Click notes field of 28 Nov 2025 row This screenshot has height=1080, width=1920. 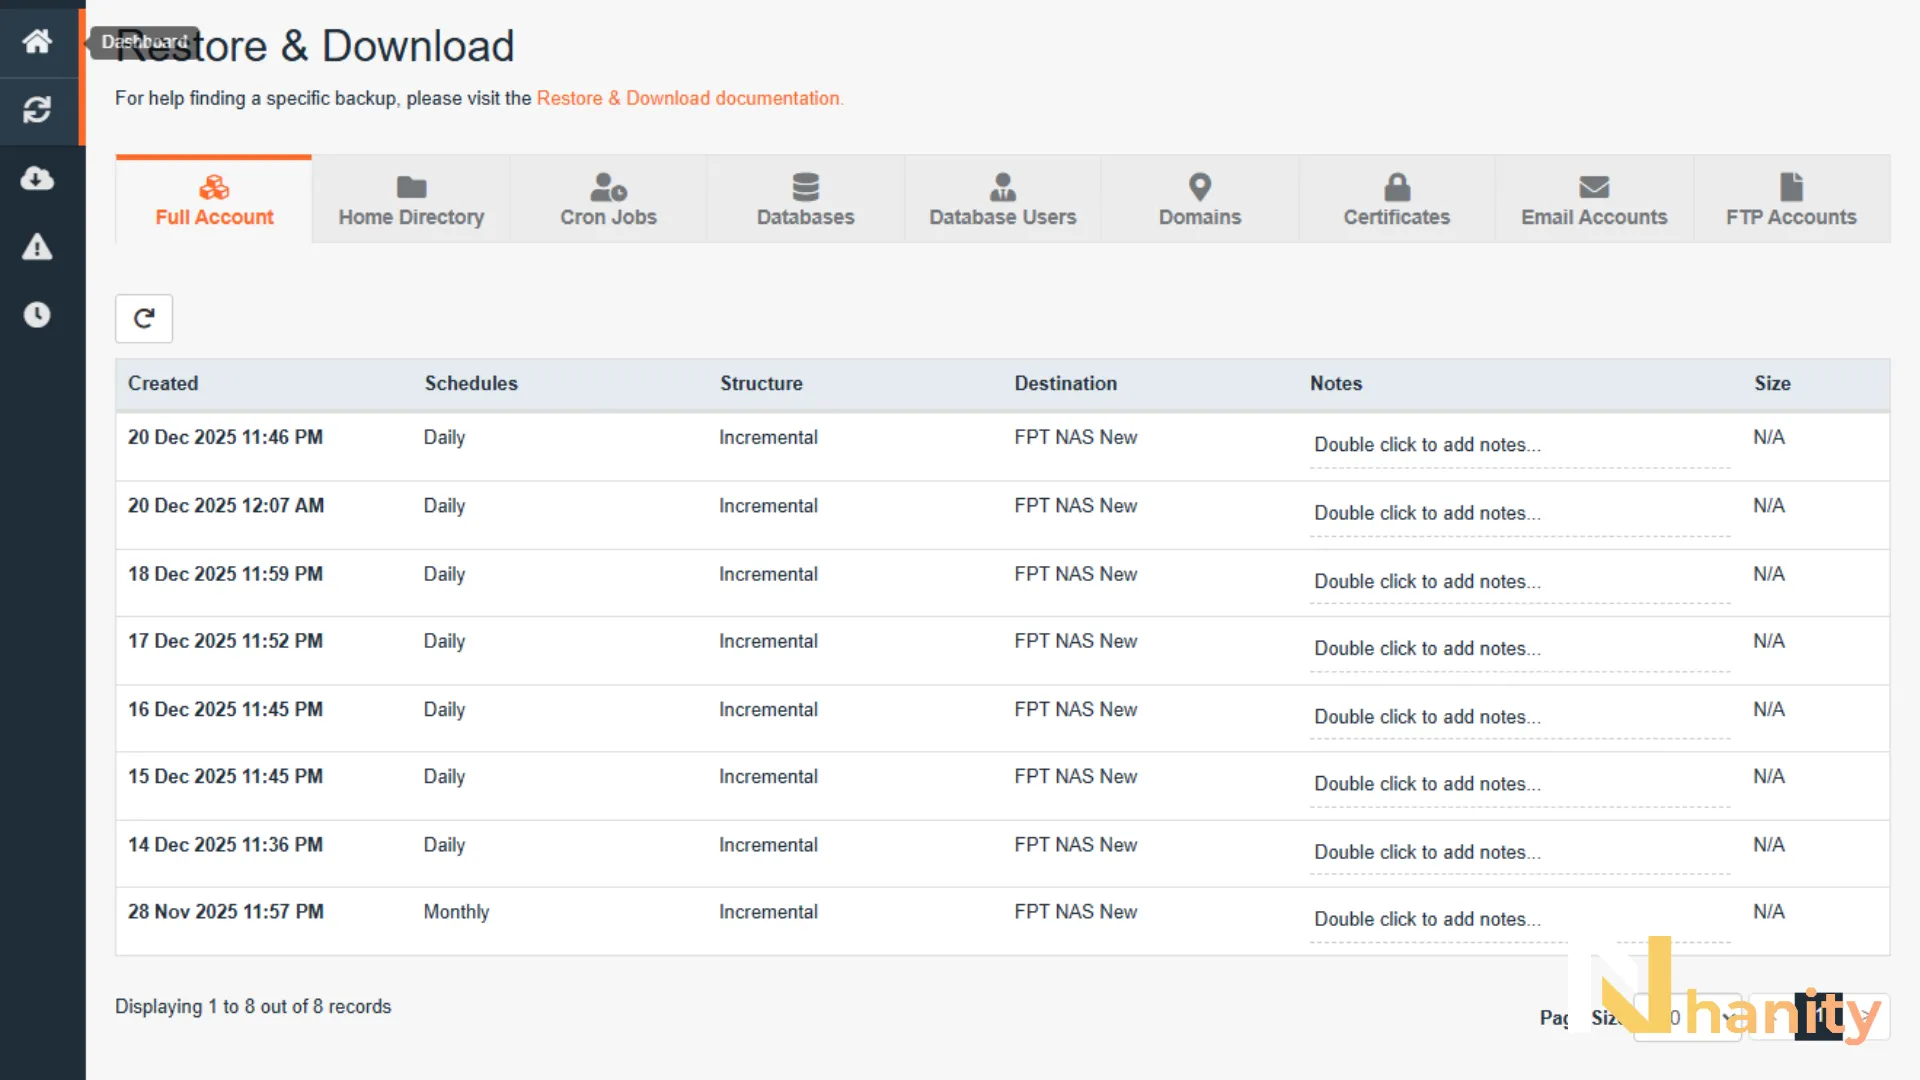point(1520,919)
